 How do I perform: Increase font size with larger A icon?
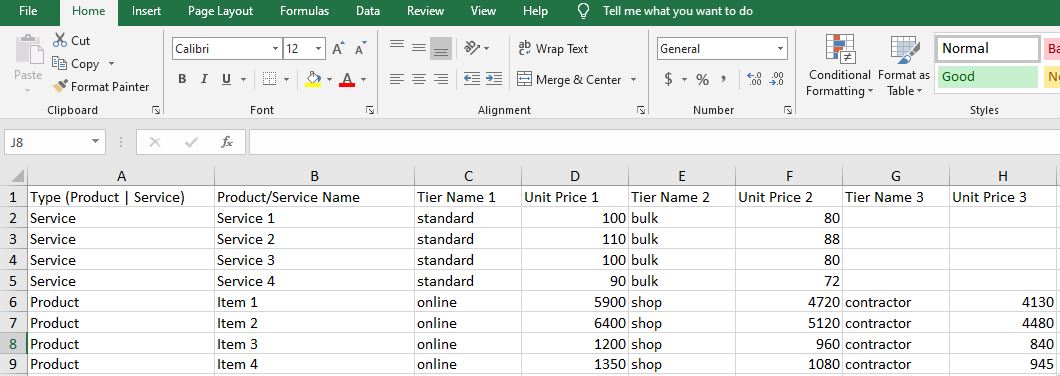coord(339,49)
